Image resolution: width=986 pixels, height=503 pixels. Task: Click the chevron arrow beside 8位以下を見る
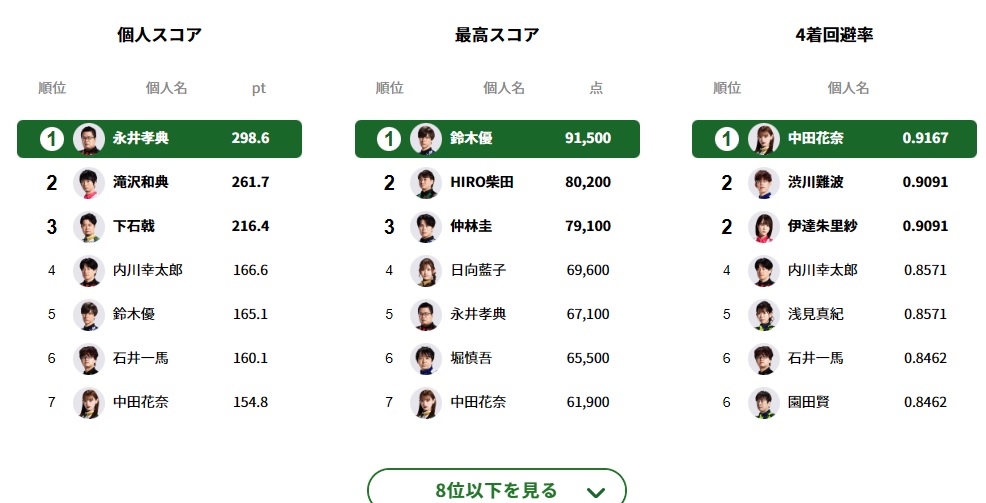(596, 491)
